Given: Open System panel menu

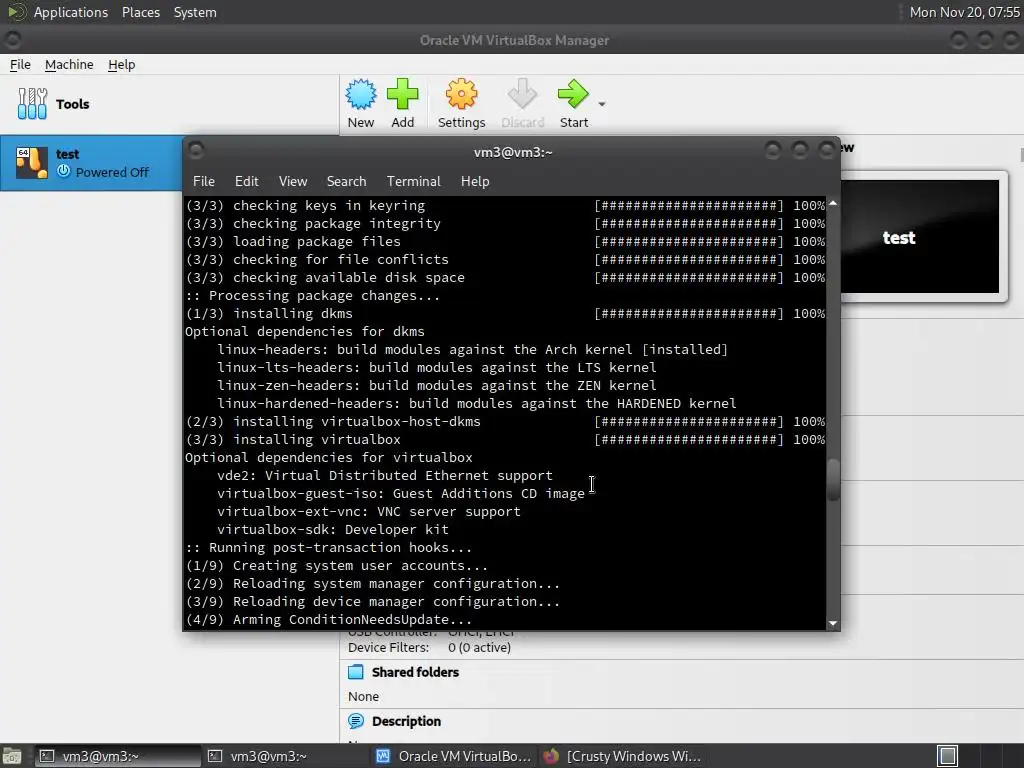Looking at the screenshot, I should [195, 12].
